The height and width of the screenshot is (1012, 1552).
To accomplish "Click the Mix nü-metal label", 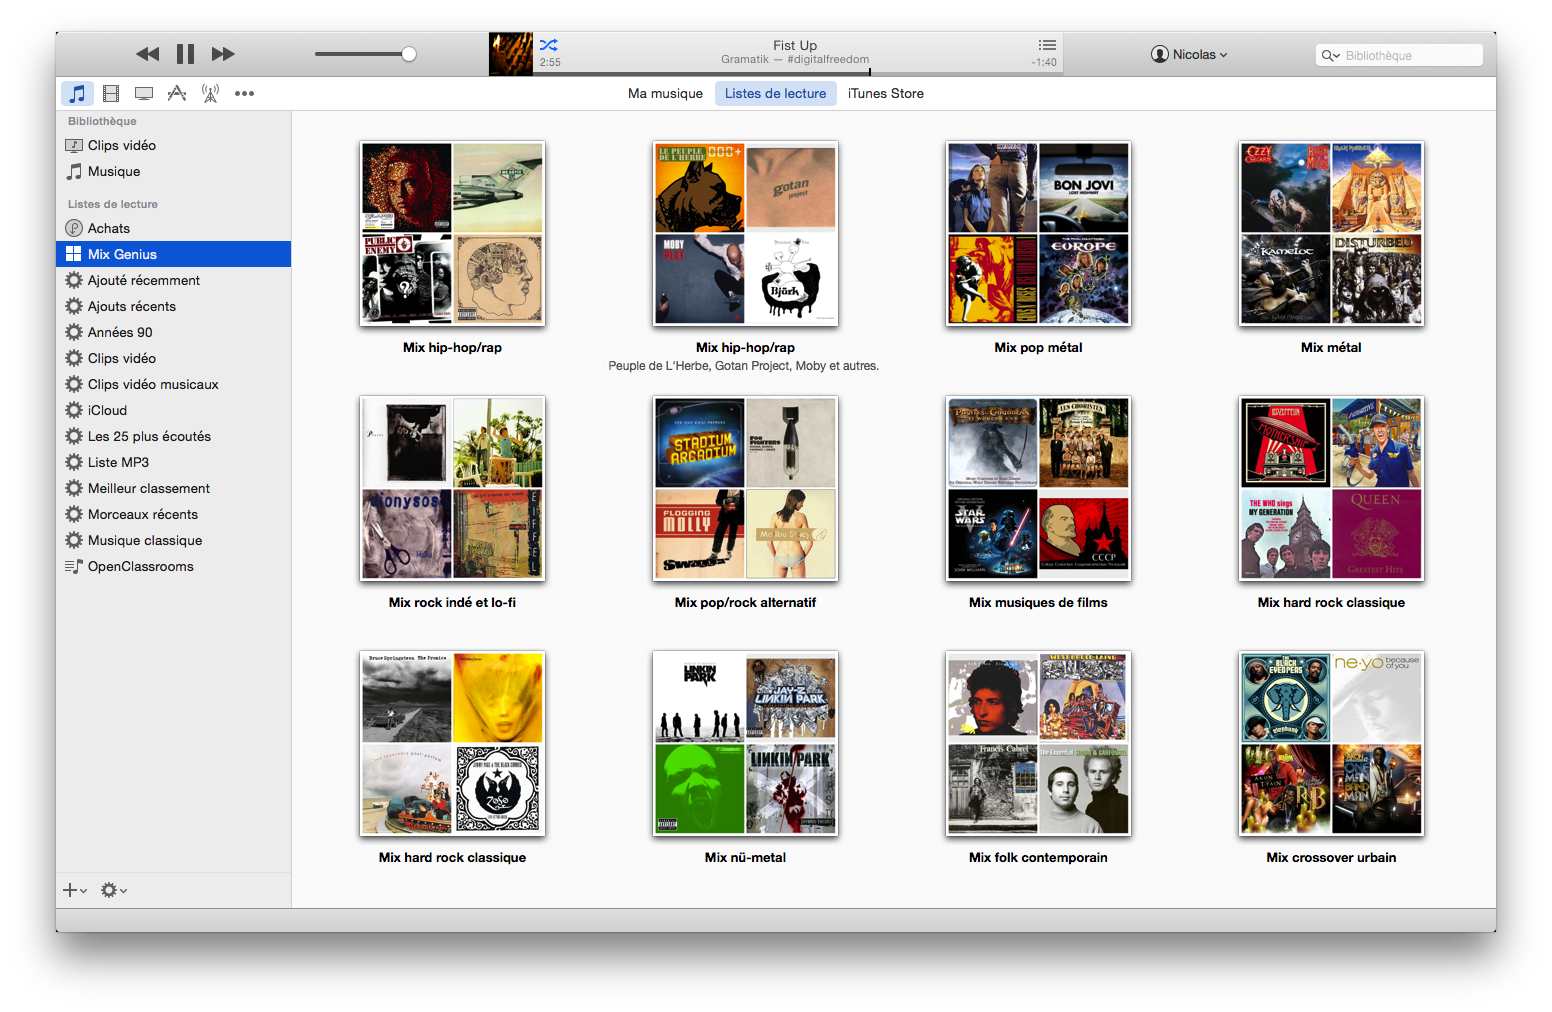I will pyautogui.click(x=745, y=858).
